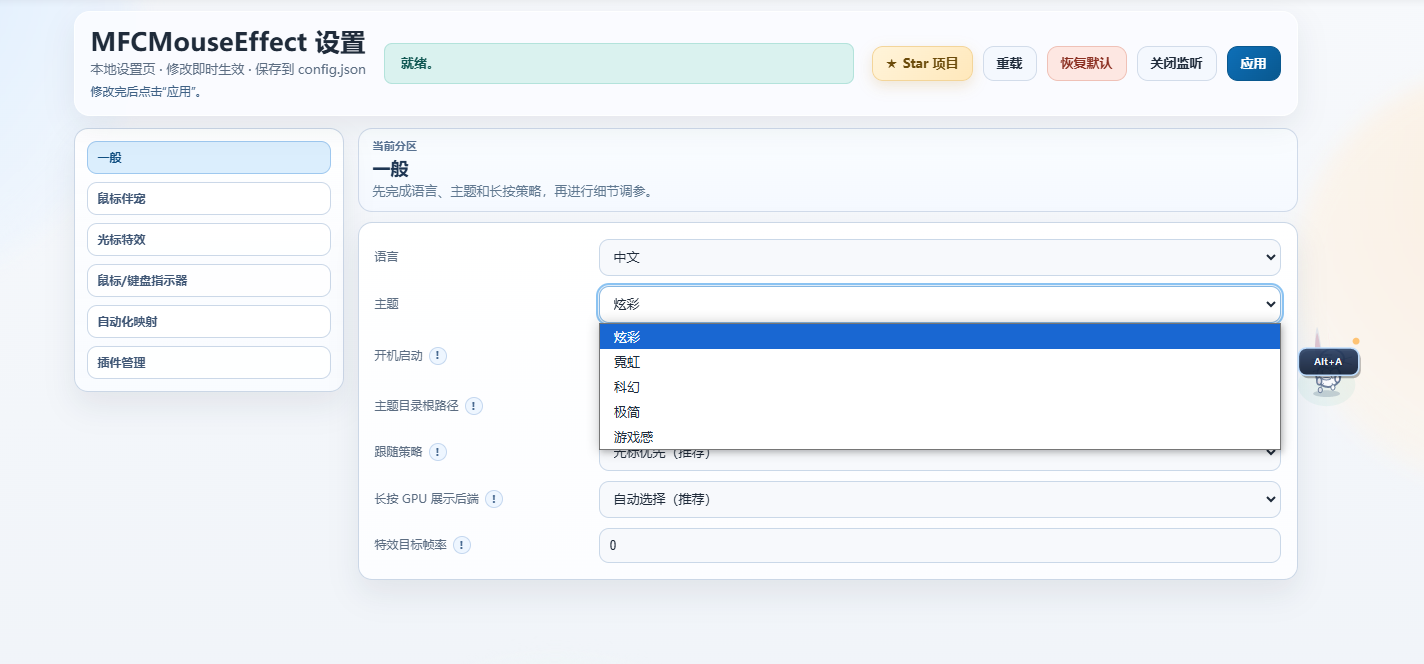
Task: Click the 开机启动 label text
Action: 398,355
